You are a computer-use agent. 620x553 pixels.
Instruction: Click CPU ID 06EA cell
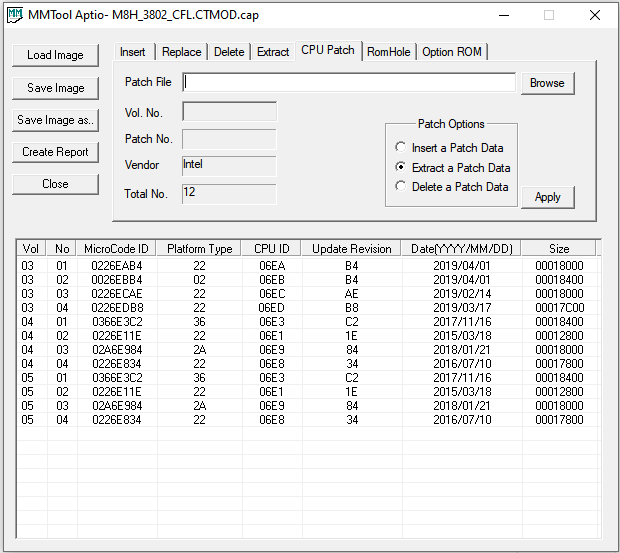tap(272, 266)
